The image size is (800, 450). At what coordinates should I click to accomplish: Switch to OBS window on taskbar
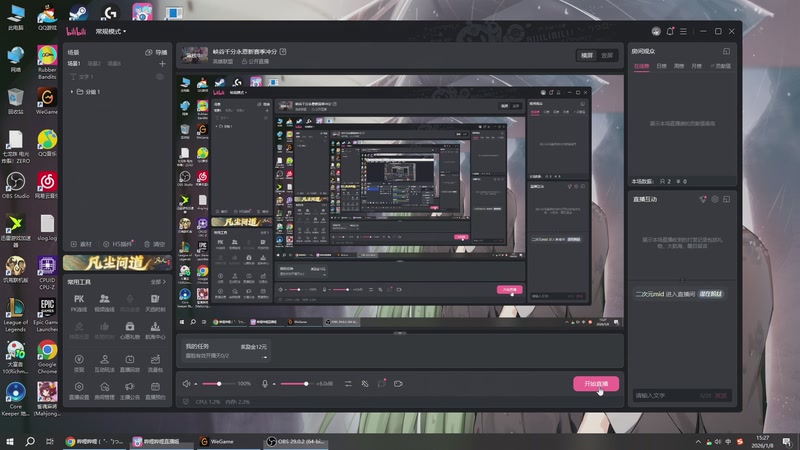point(296,441)
